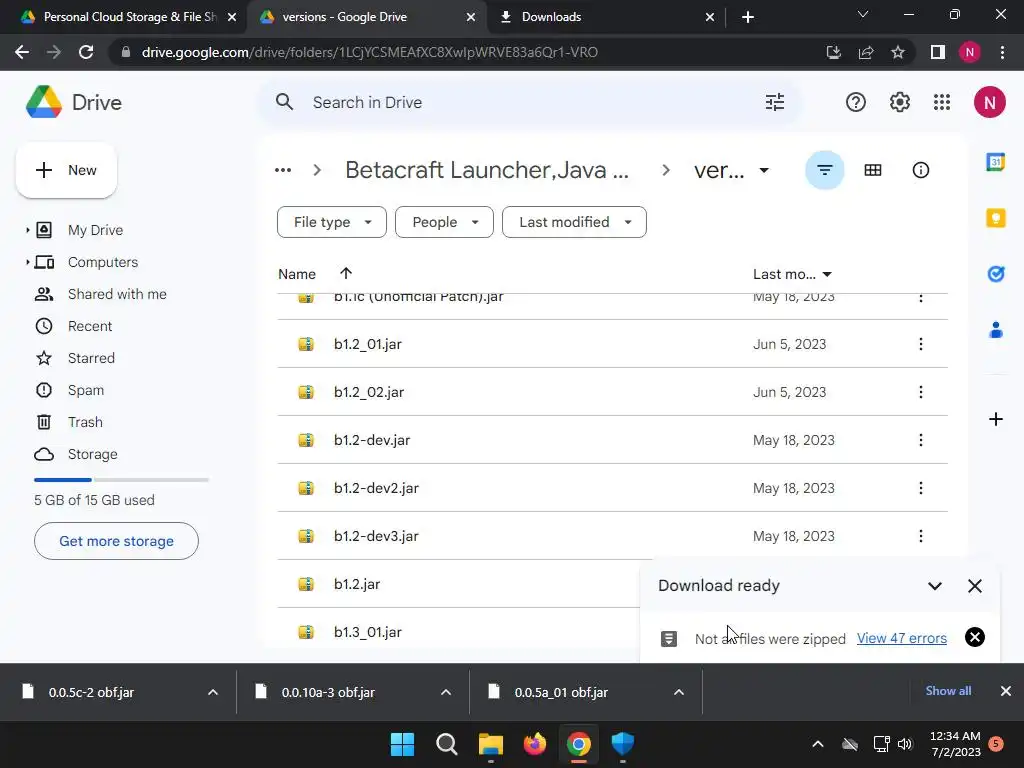The height and width of the screenshot is (768, 1024).
Task: Open Contacts side panel
Action: (995, 330)
